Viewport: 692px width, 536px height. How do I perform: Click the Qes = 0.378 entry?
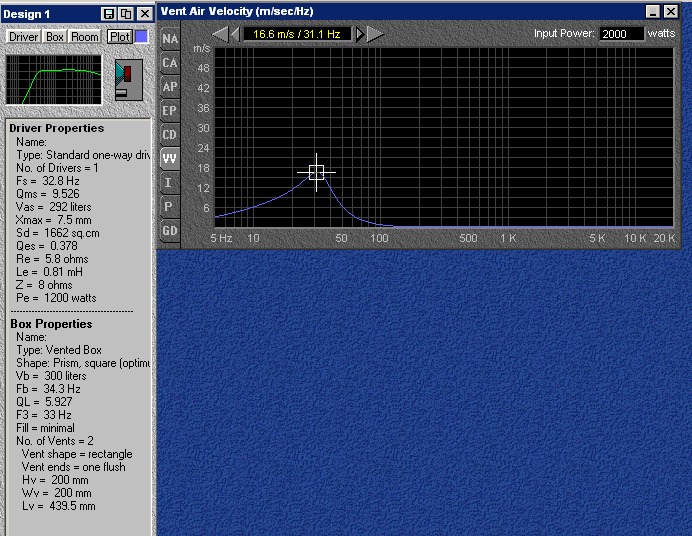tap(47, 246)
